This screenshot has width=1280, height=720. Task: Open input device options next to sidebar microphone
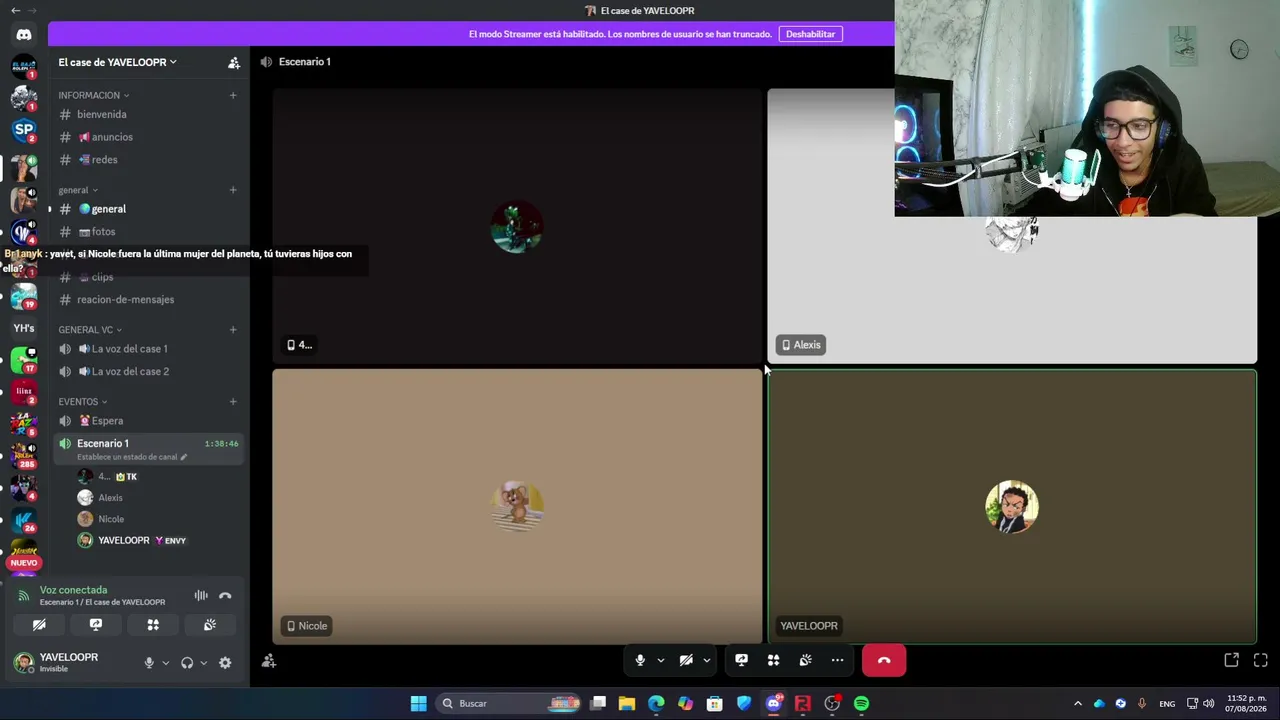tap(165, 663)
